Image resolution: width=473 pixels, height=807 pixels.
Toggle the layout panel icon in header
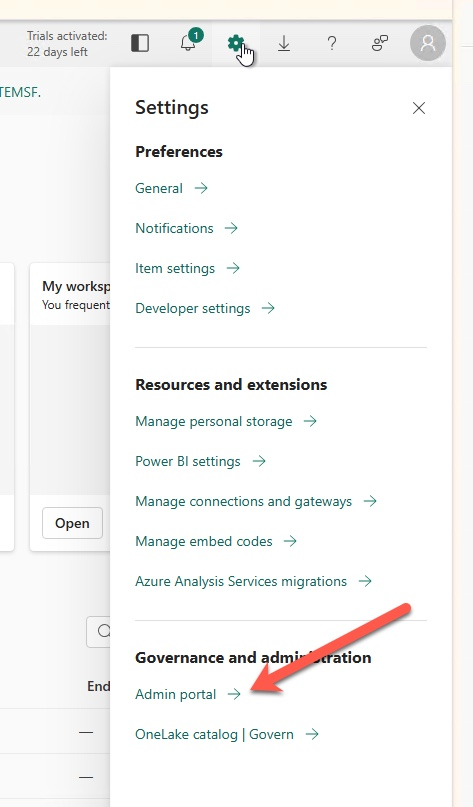pos(140,44)
